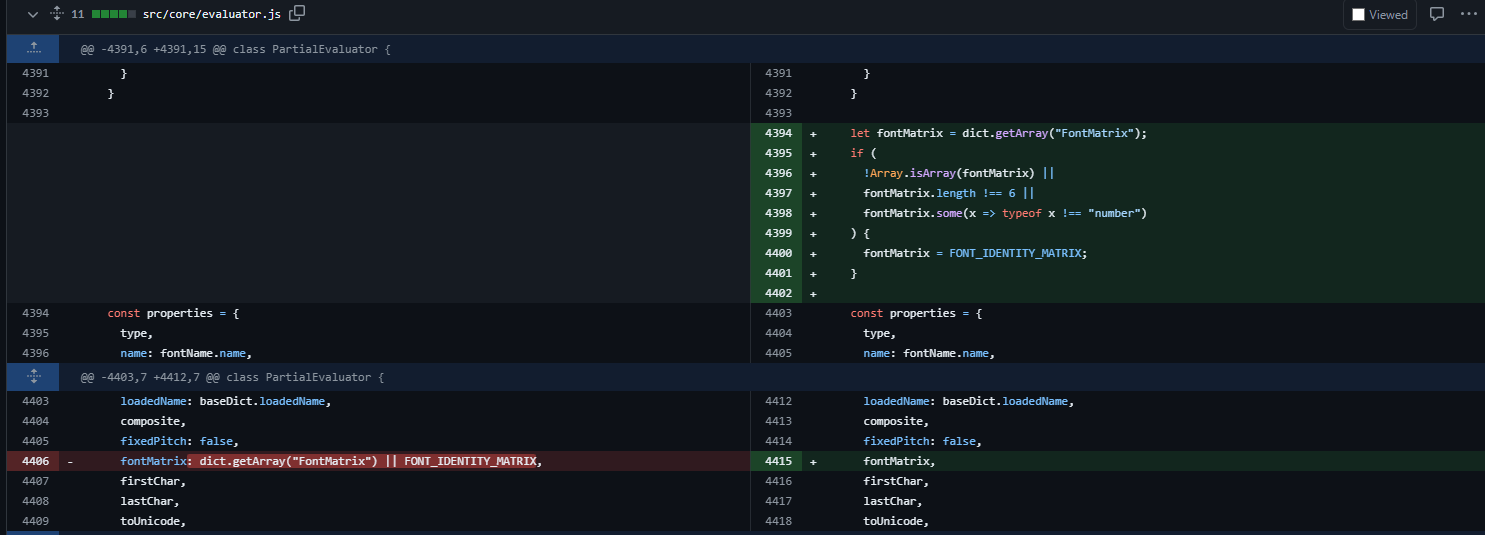Screen dimensions: 1485x535
Task: Mark the file as Viewed
Action: [1380, 15]
